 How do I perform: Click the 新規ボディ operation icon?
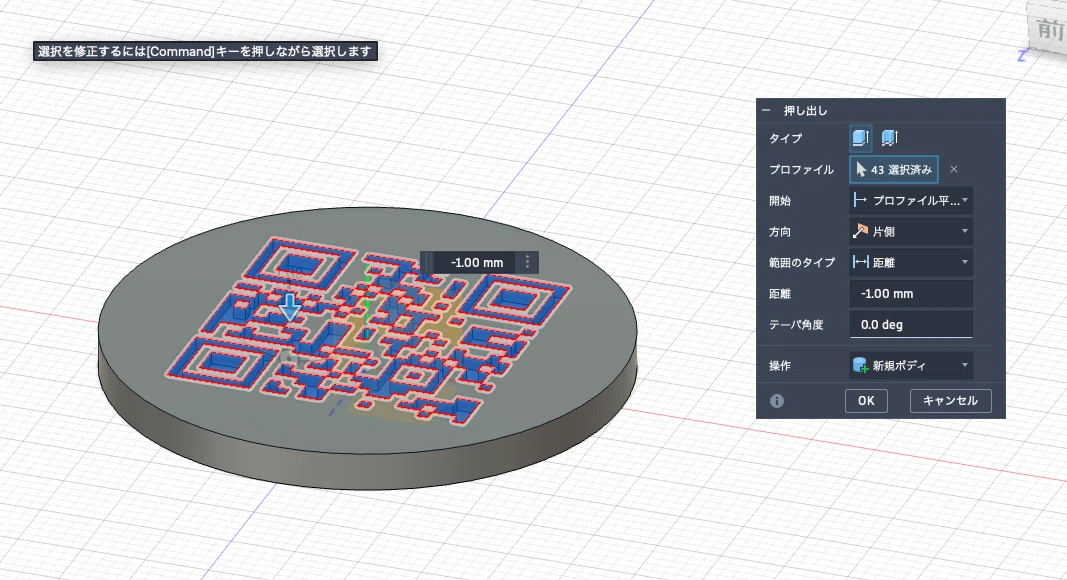point(861,366)
